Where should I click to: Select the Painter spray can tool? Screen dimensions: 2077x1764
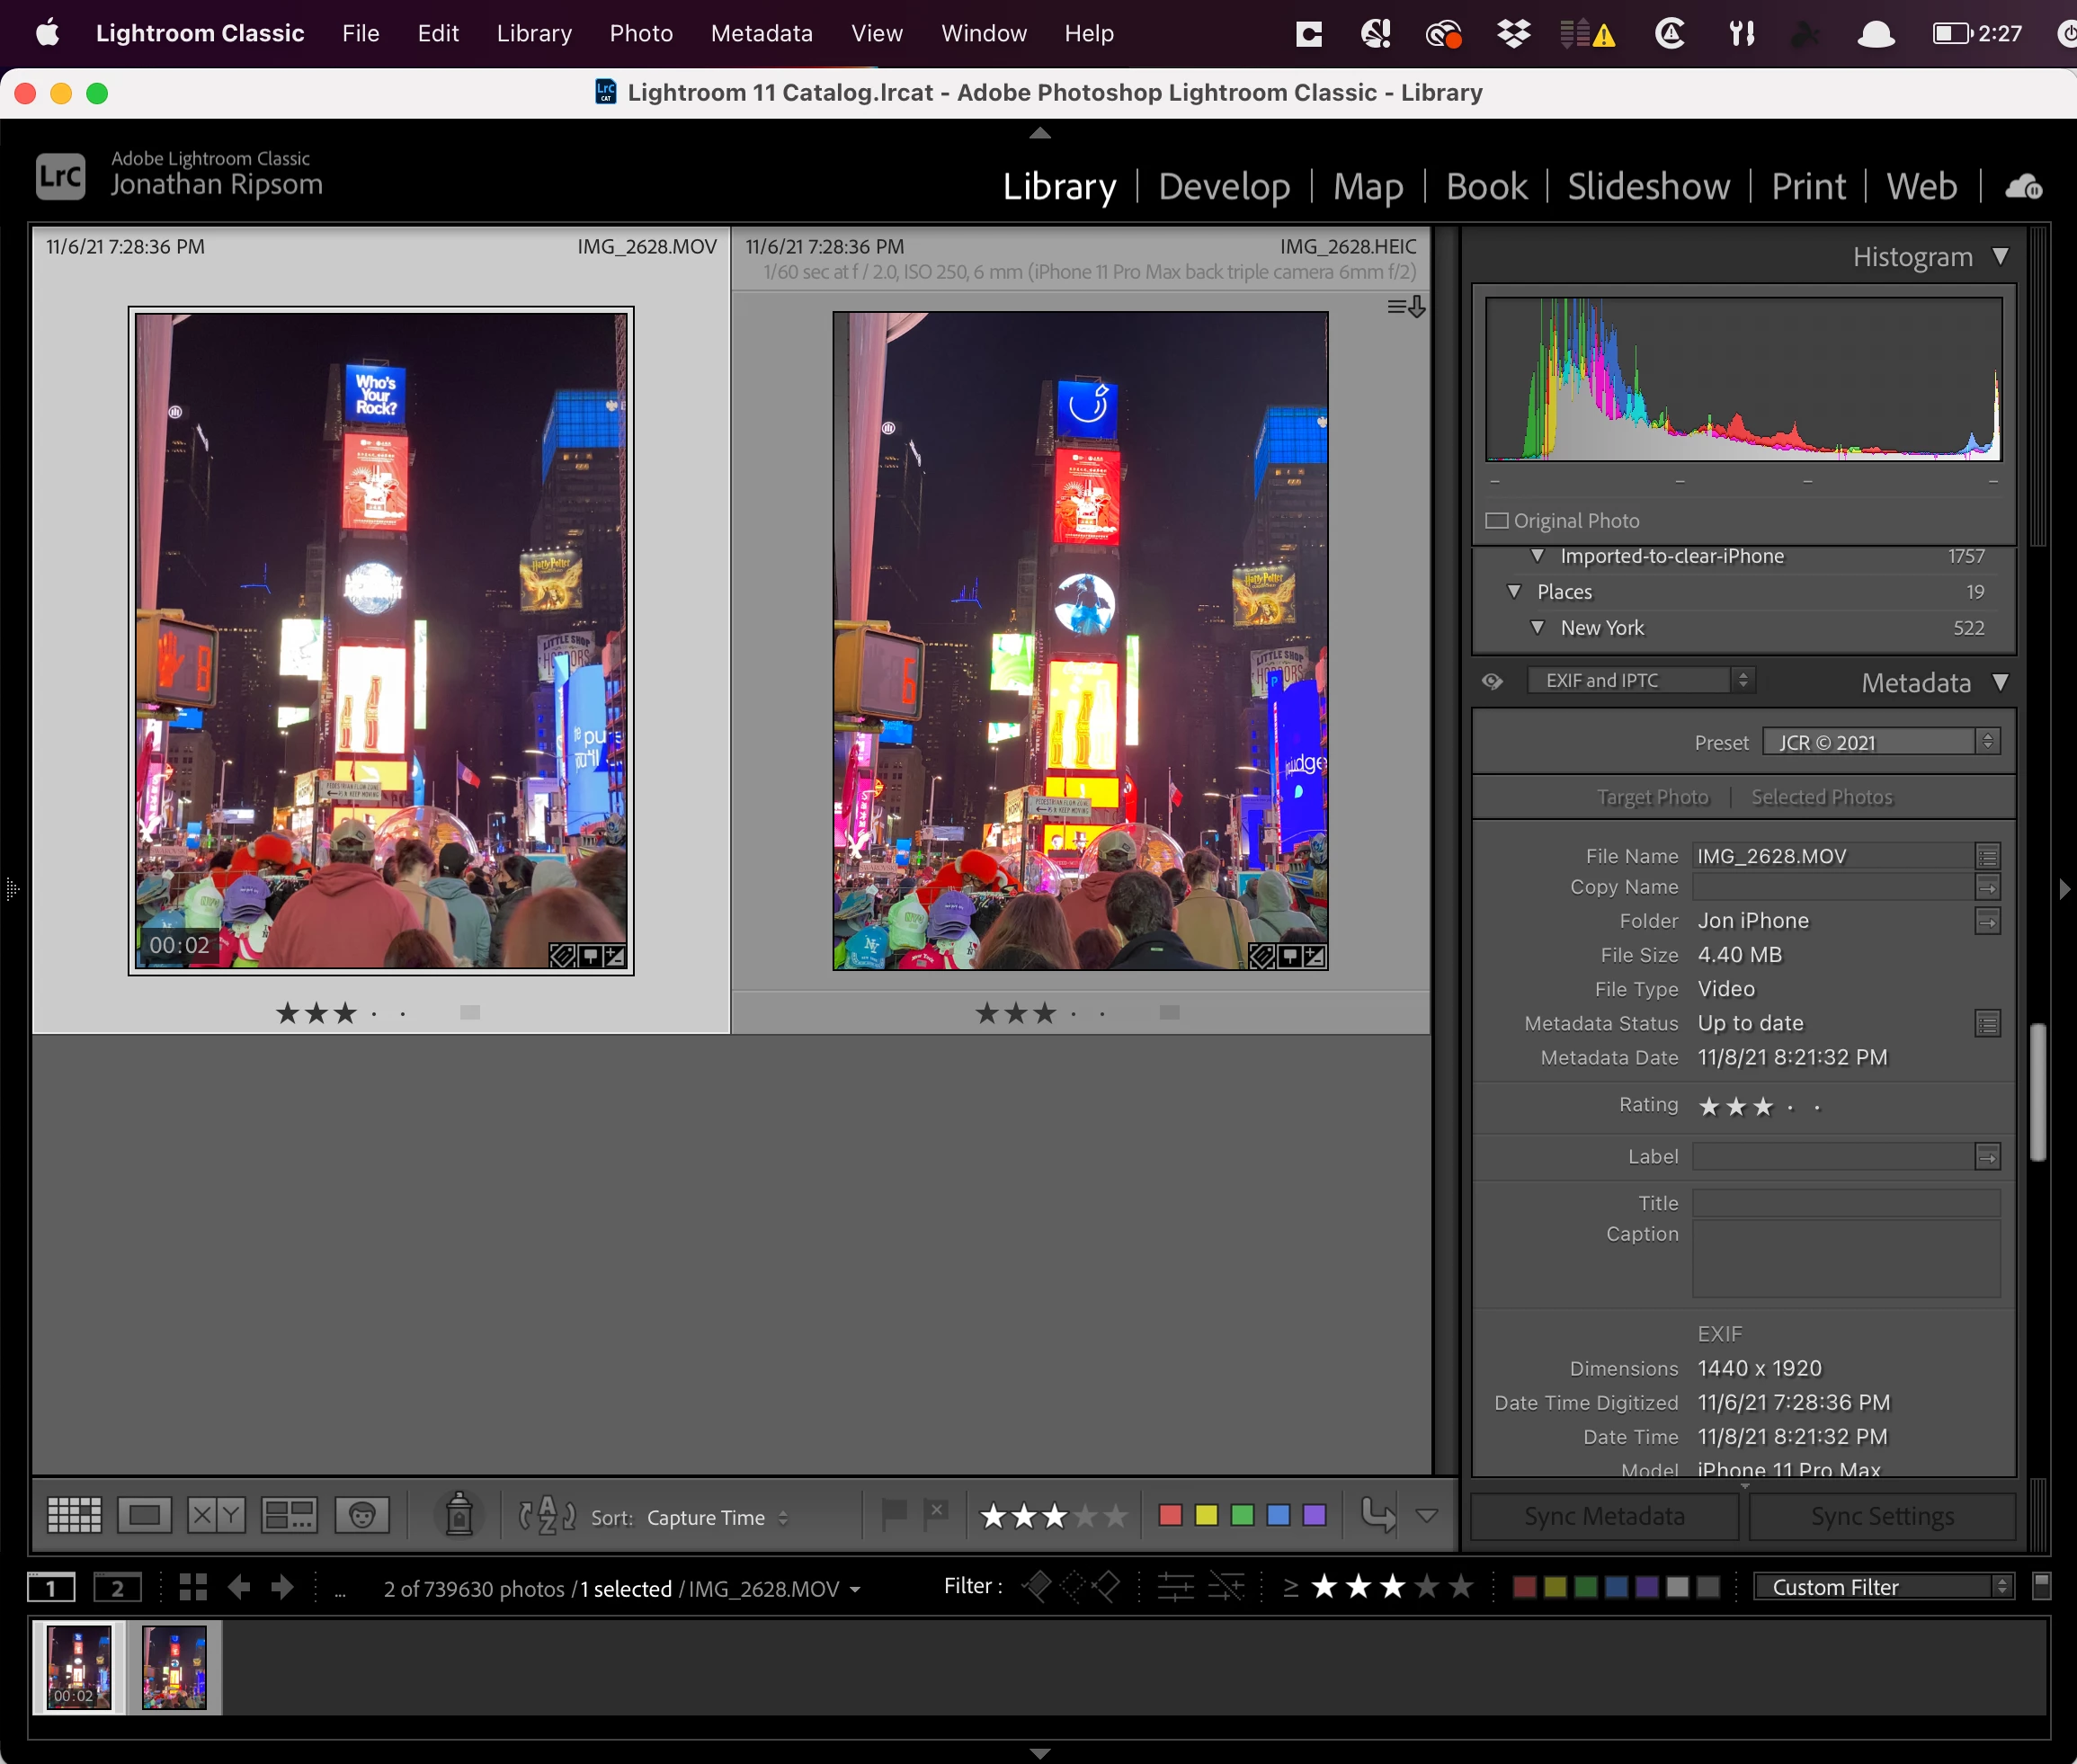(459, 1514)
